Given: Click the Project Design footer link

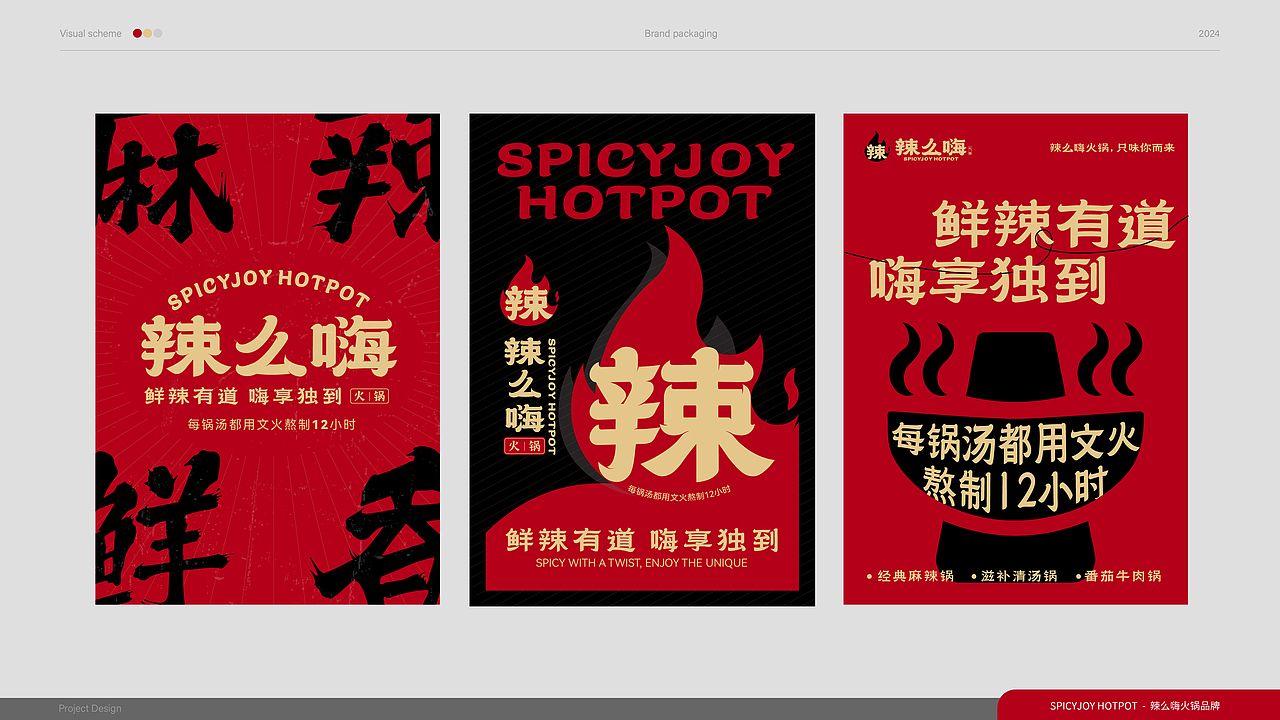Looking at the screenshot, I should 90,708.
